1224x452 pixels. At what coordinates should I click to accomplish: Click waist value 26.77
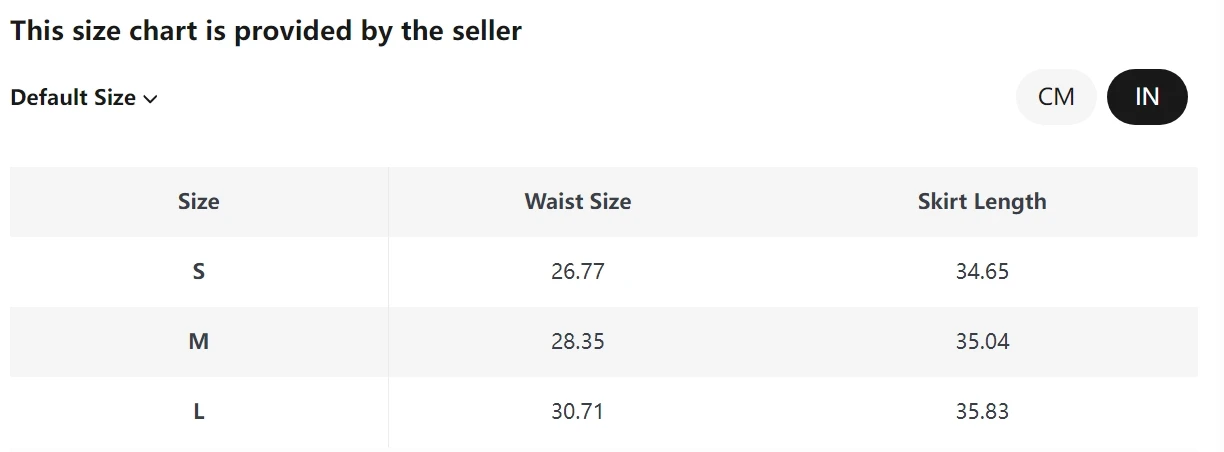(578, 271)
